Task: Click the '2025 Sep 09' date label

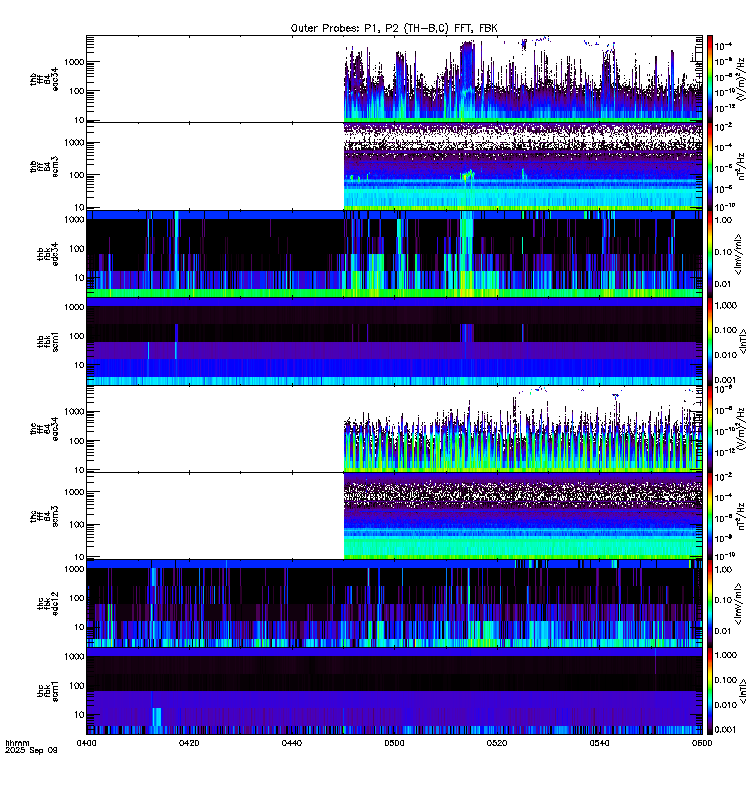Action: (31, 751)
